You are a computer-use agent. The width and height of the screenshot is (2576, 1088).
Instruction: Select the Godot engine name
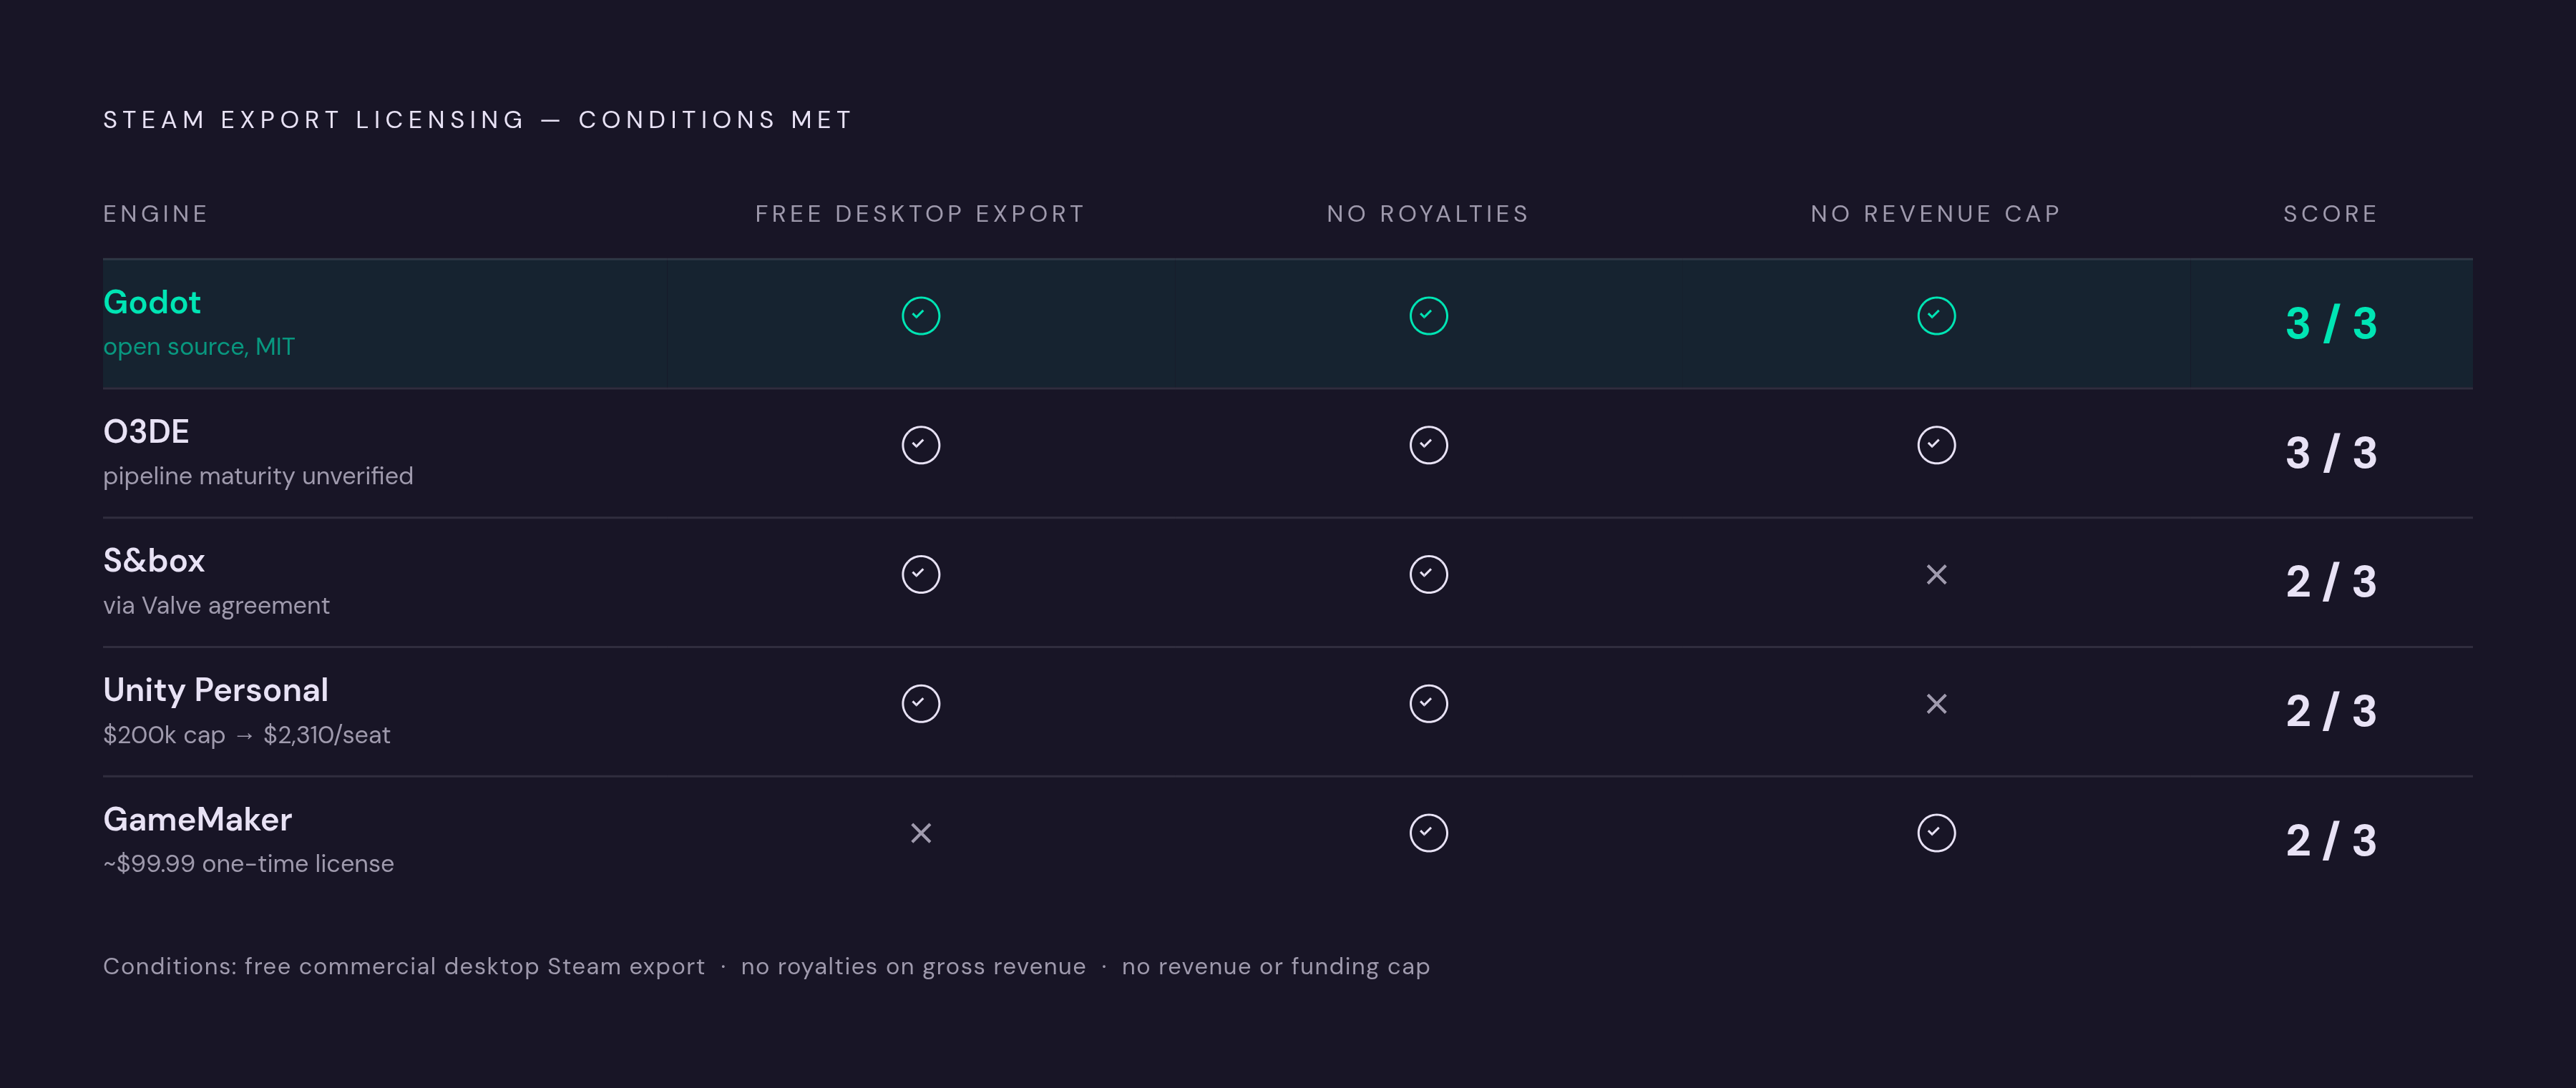coord(152,302)
